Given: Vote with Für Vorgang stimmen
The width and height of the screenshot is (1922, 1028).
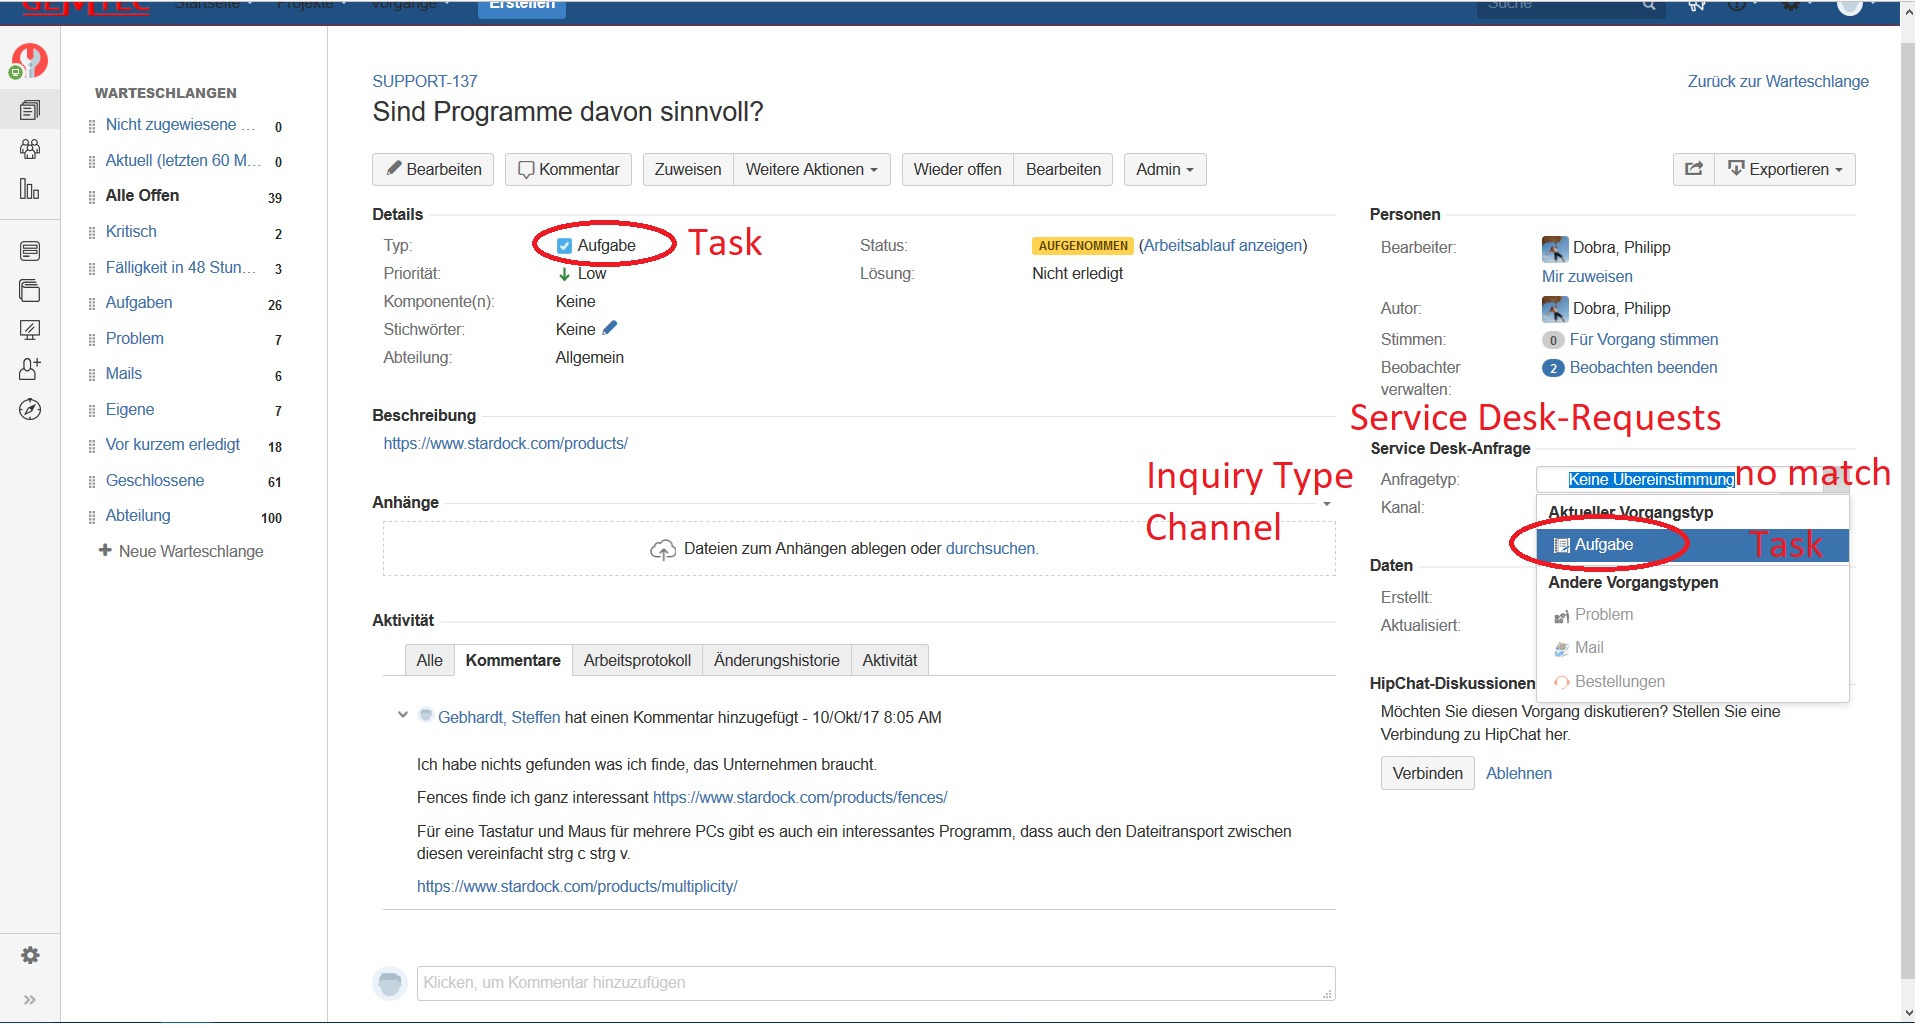Looking at the screenshot, I should tap(1644, 340).
